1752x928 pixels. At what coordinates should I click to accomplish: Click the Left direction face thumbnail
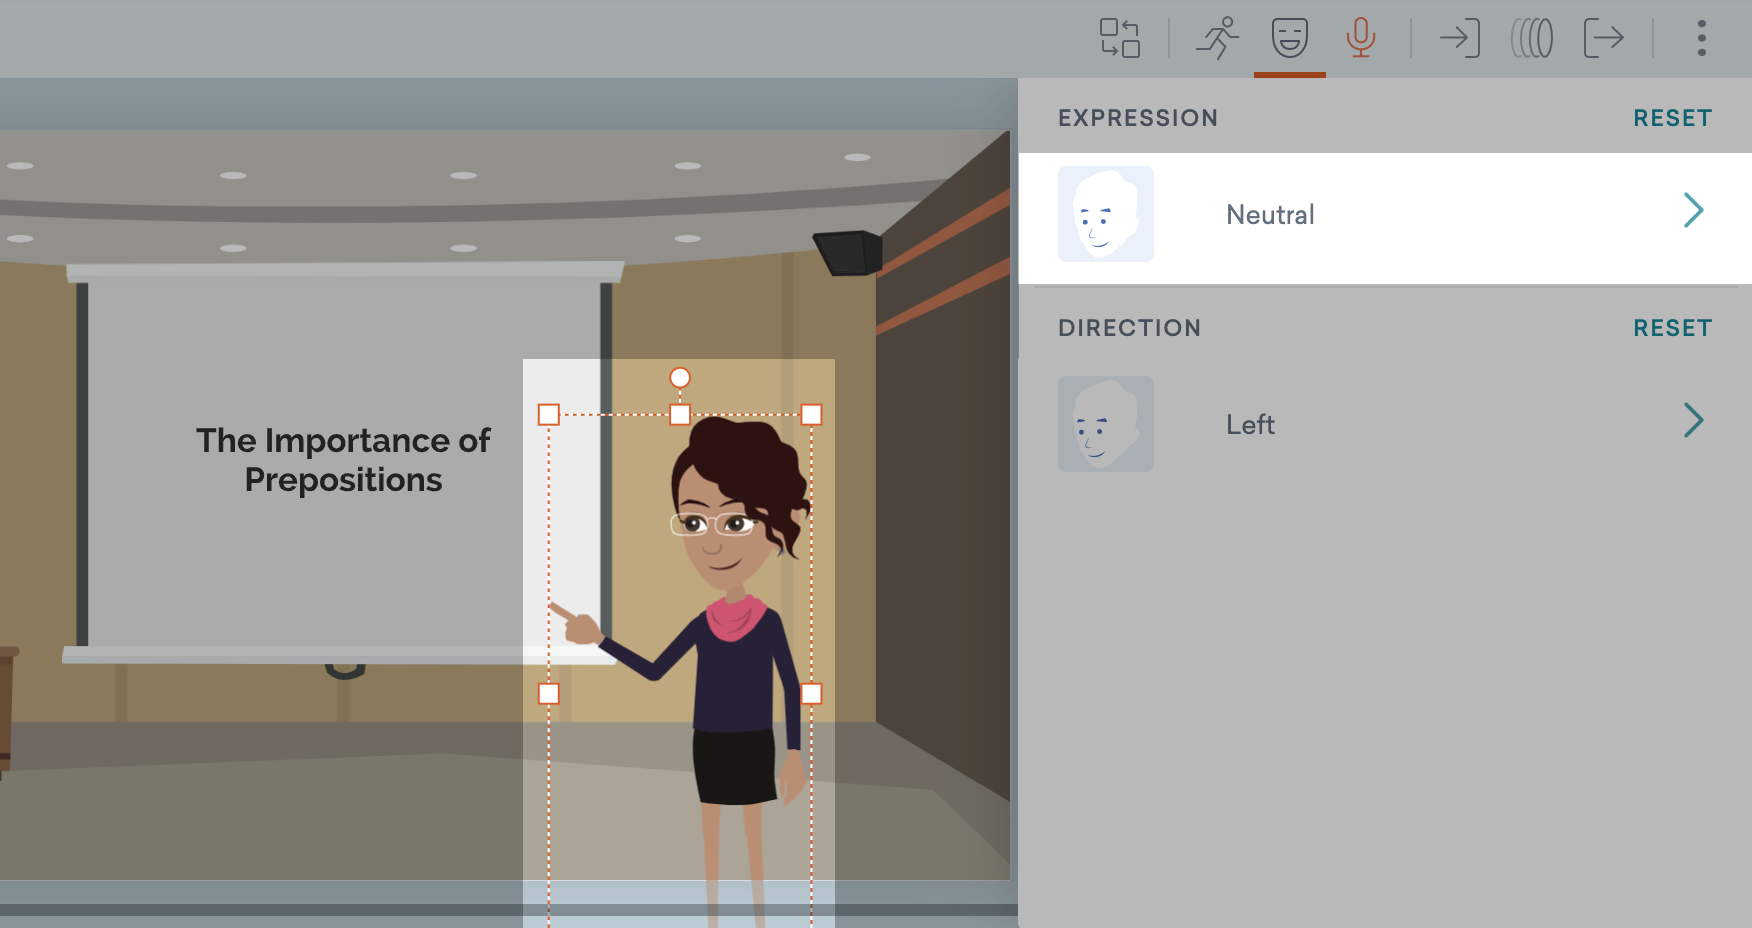click(x=1106, y=424)
